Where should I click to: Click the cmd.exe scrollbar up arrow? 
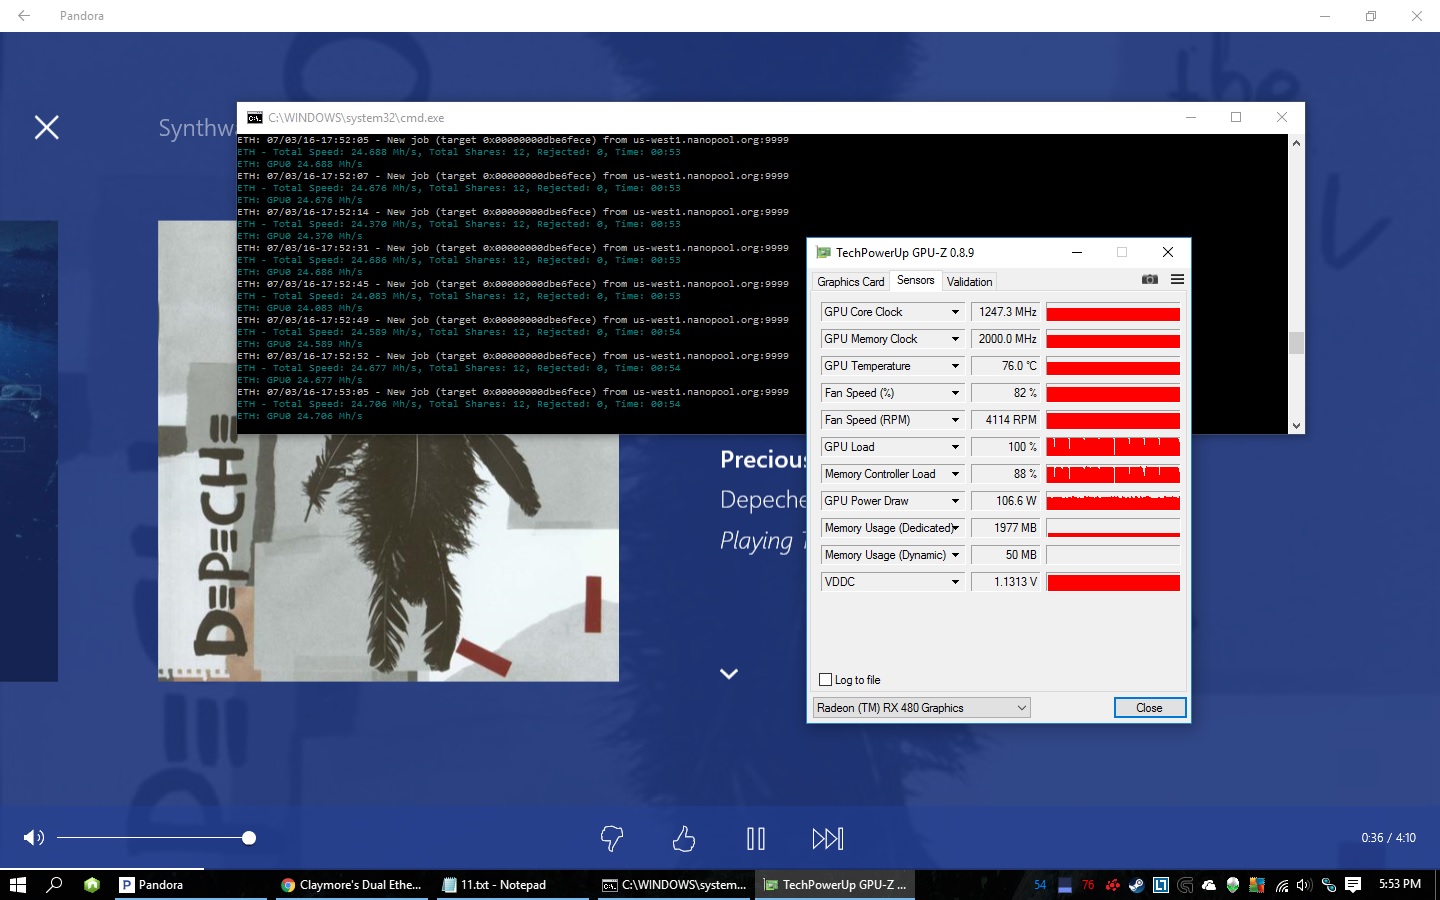[x=1296, y=143]
